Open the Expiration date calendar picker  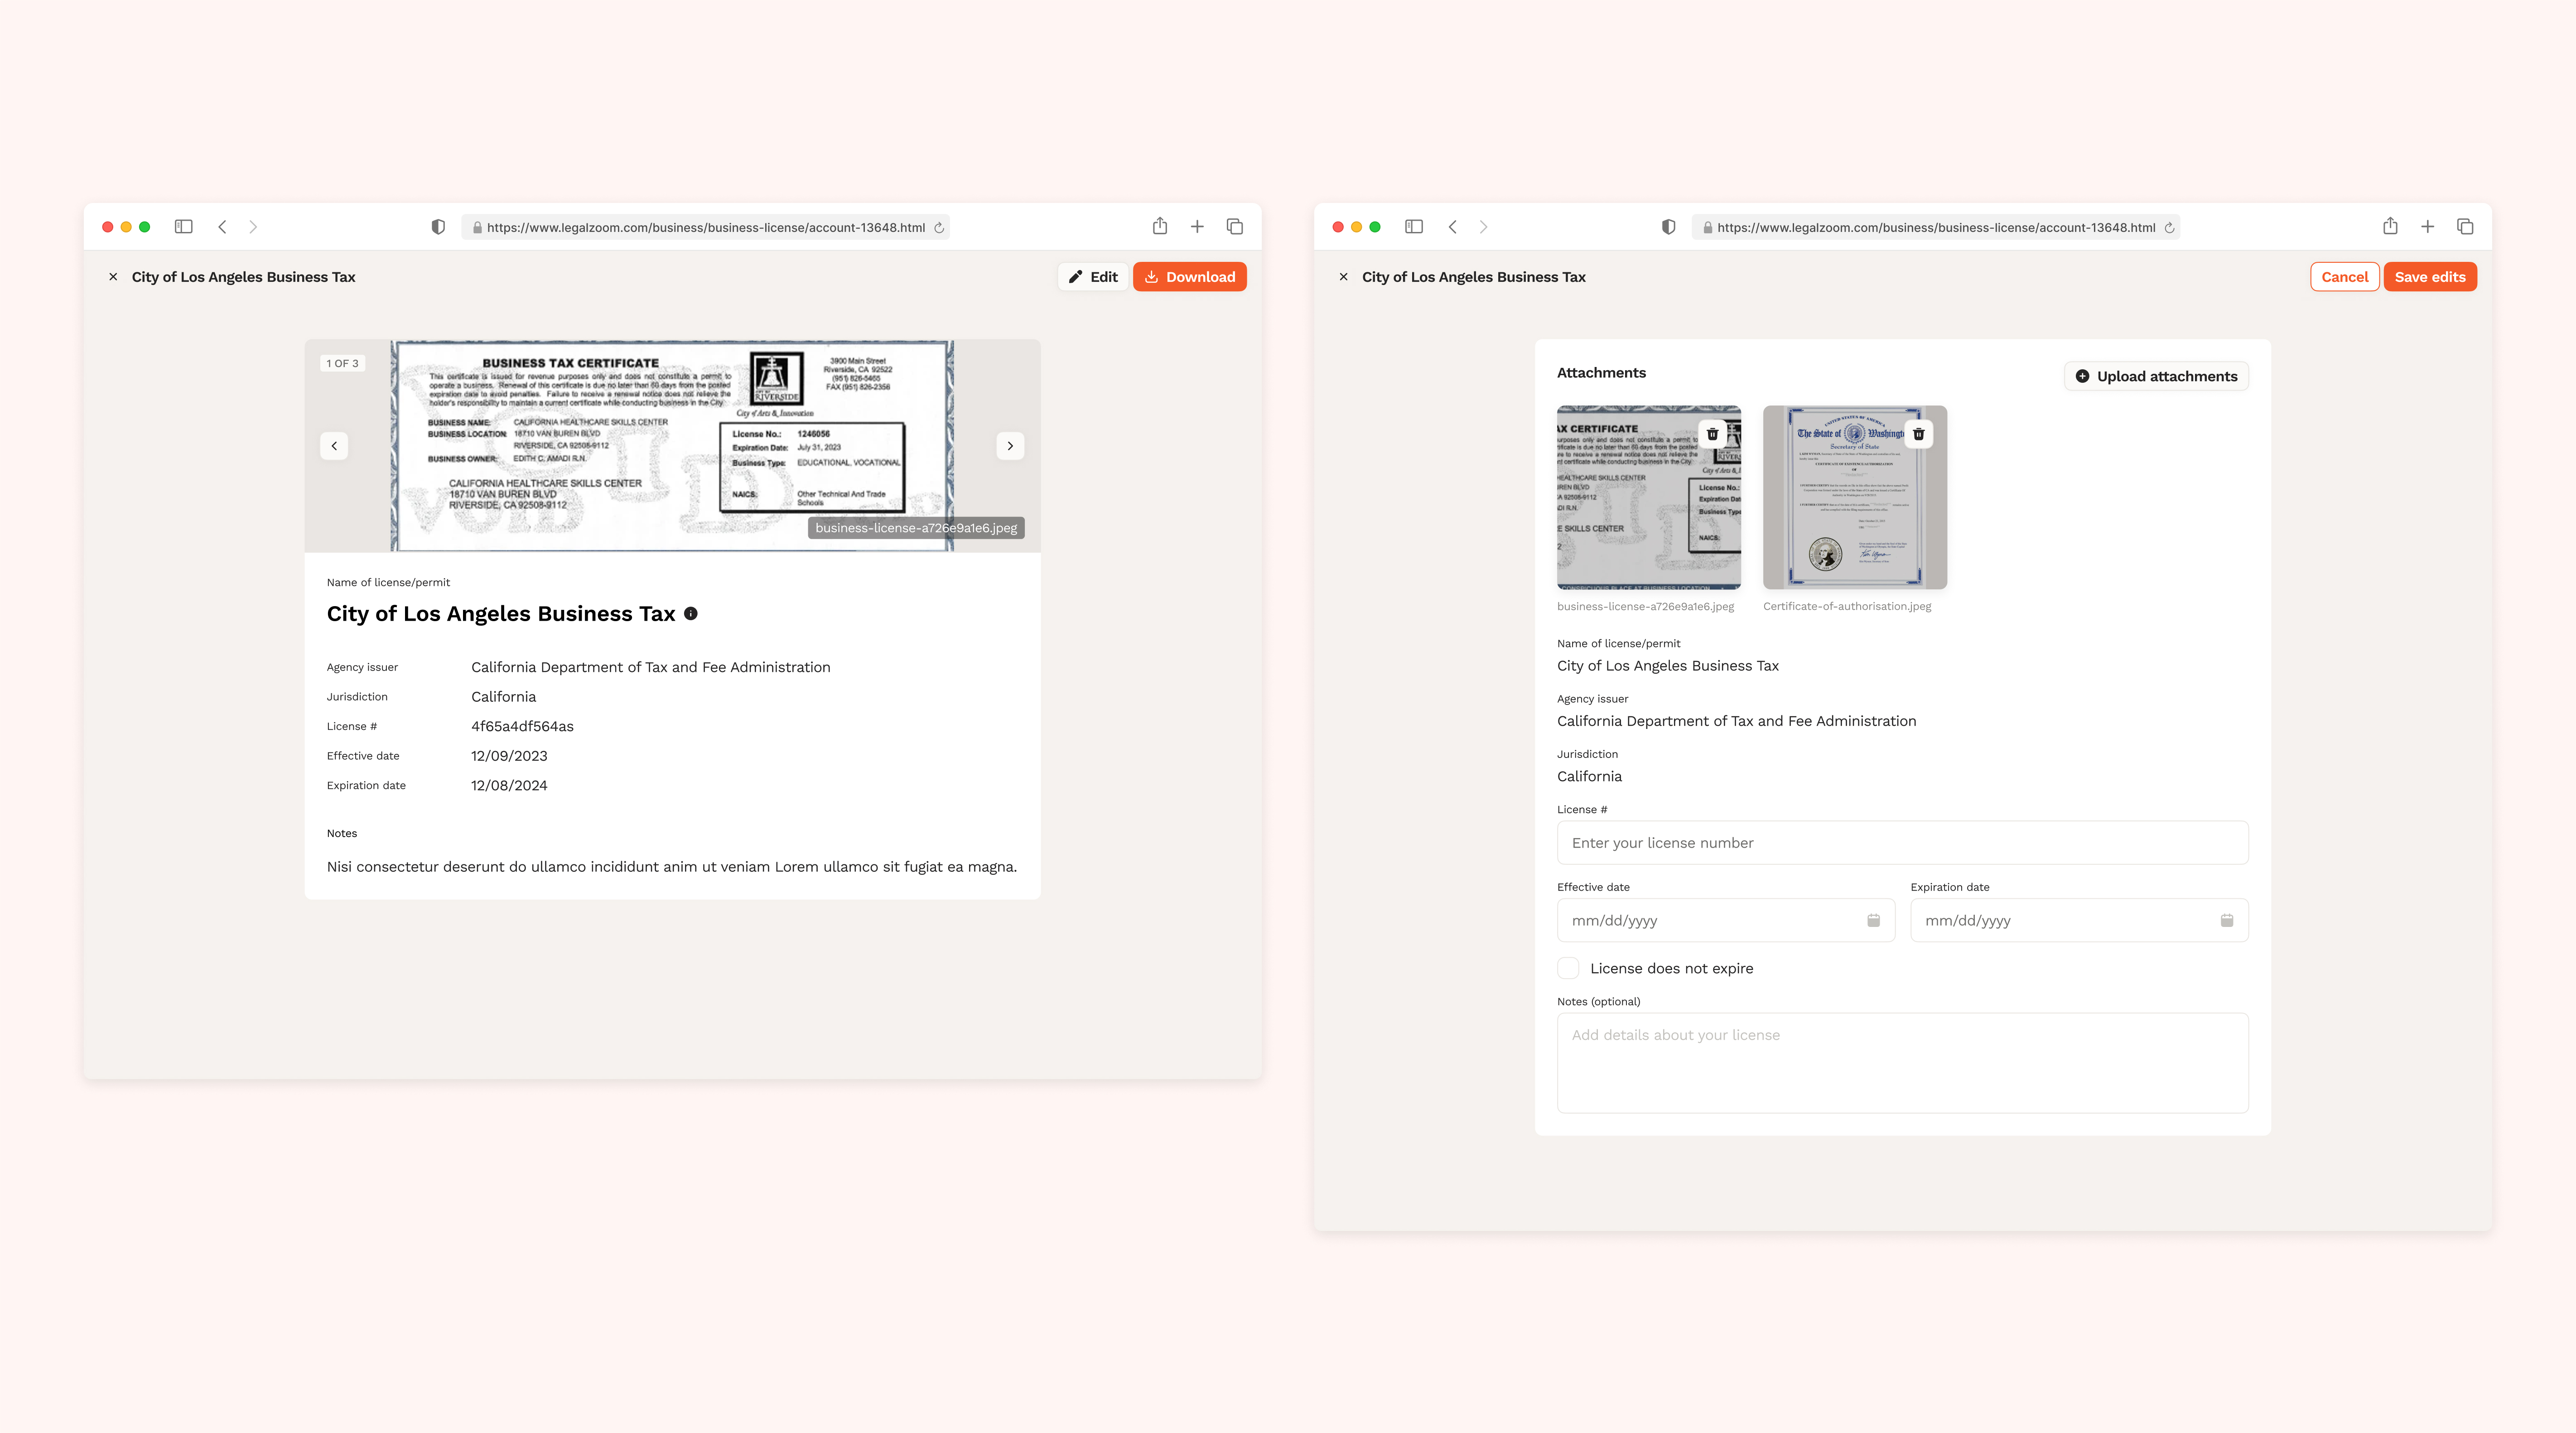(2227, 920)
